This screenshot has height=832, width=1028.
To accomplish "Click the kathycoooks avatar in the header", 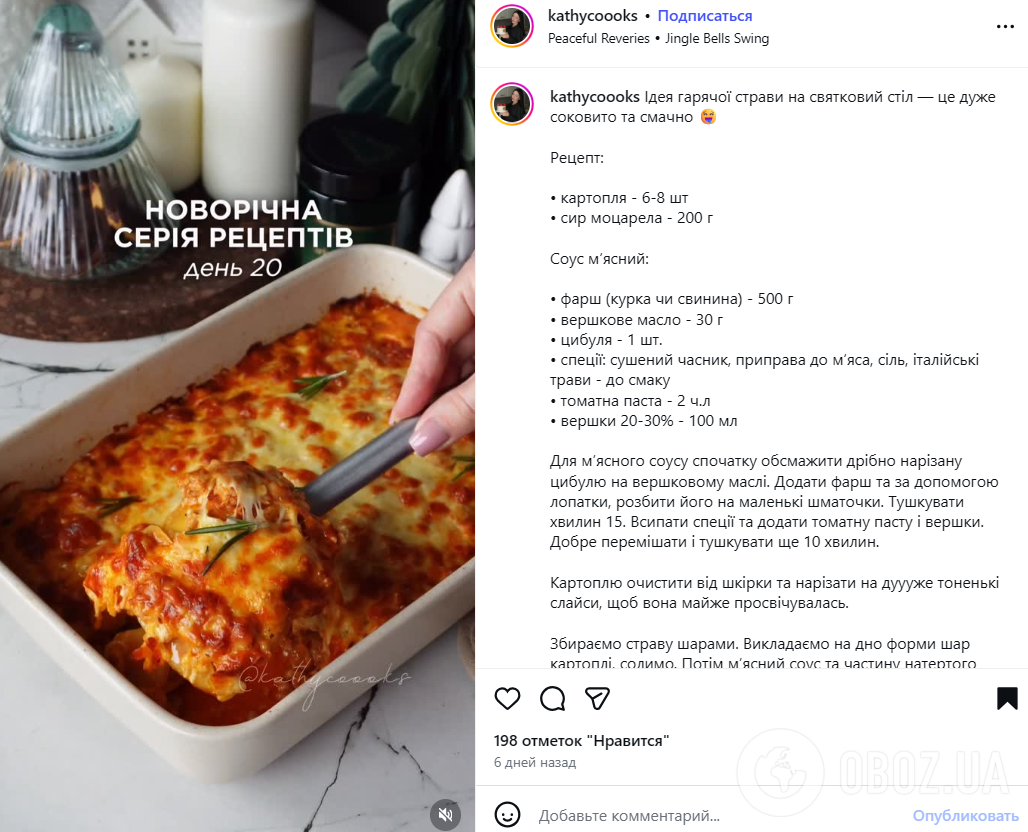I will pyautogui.click(x=512, y=26).
